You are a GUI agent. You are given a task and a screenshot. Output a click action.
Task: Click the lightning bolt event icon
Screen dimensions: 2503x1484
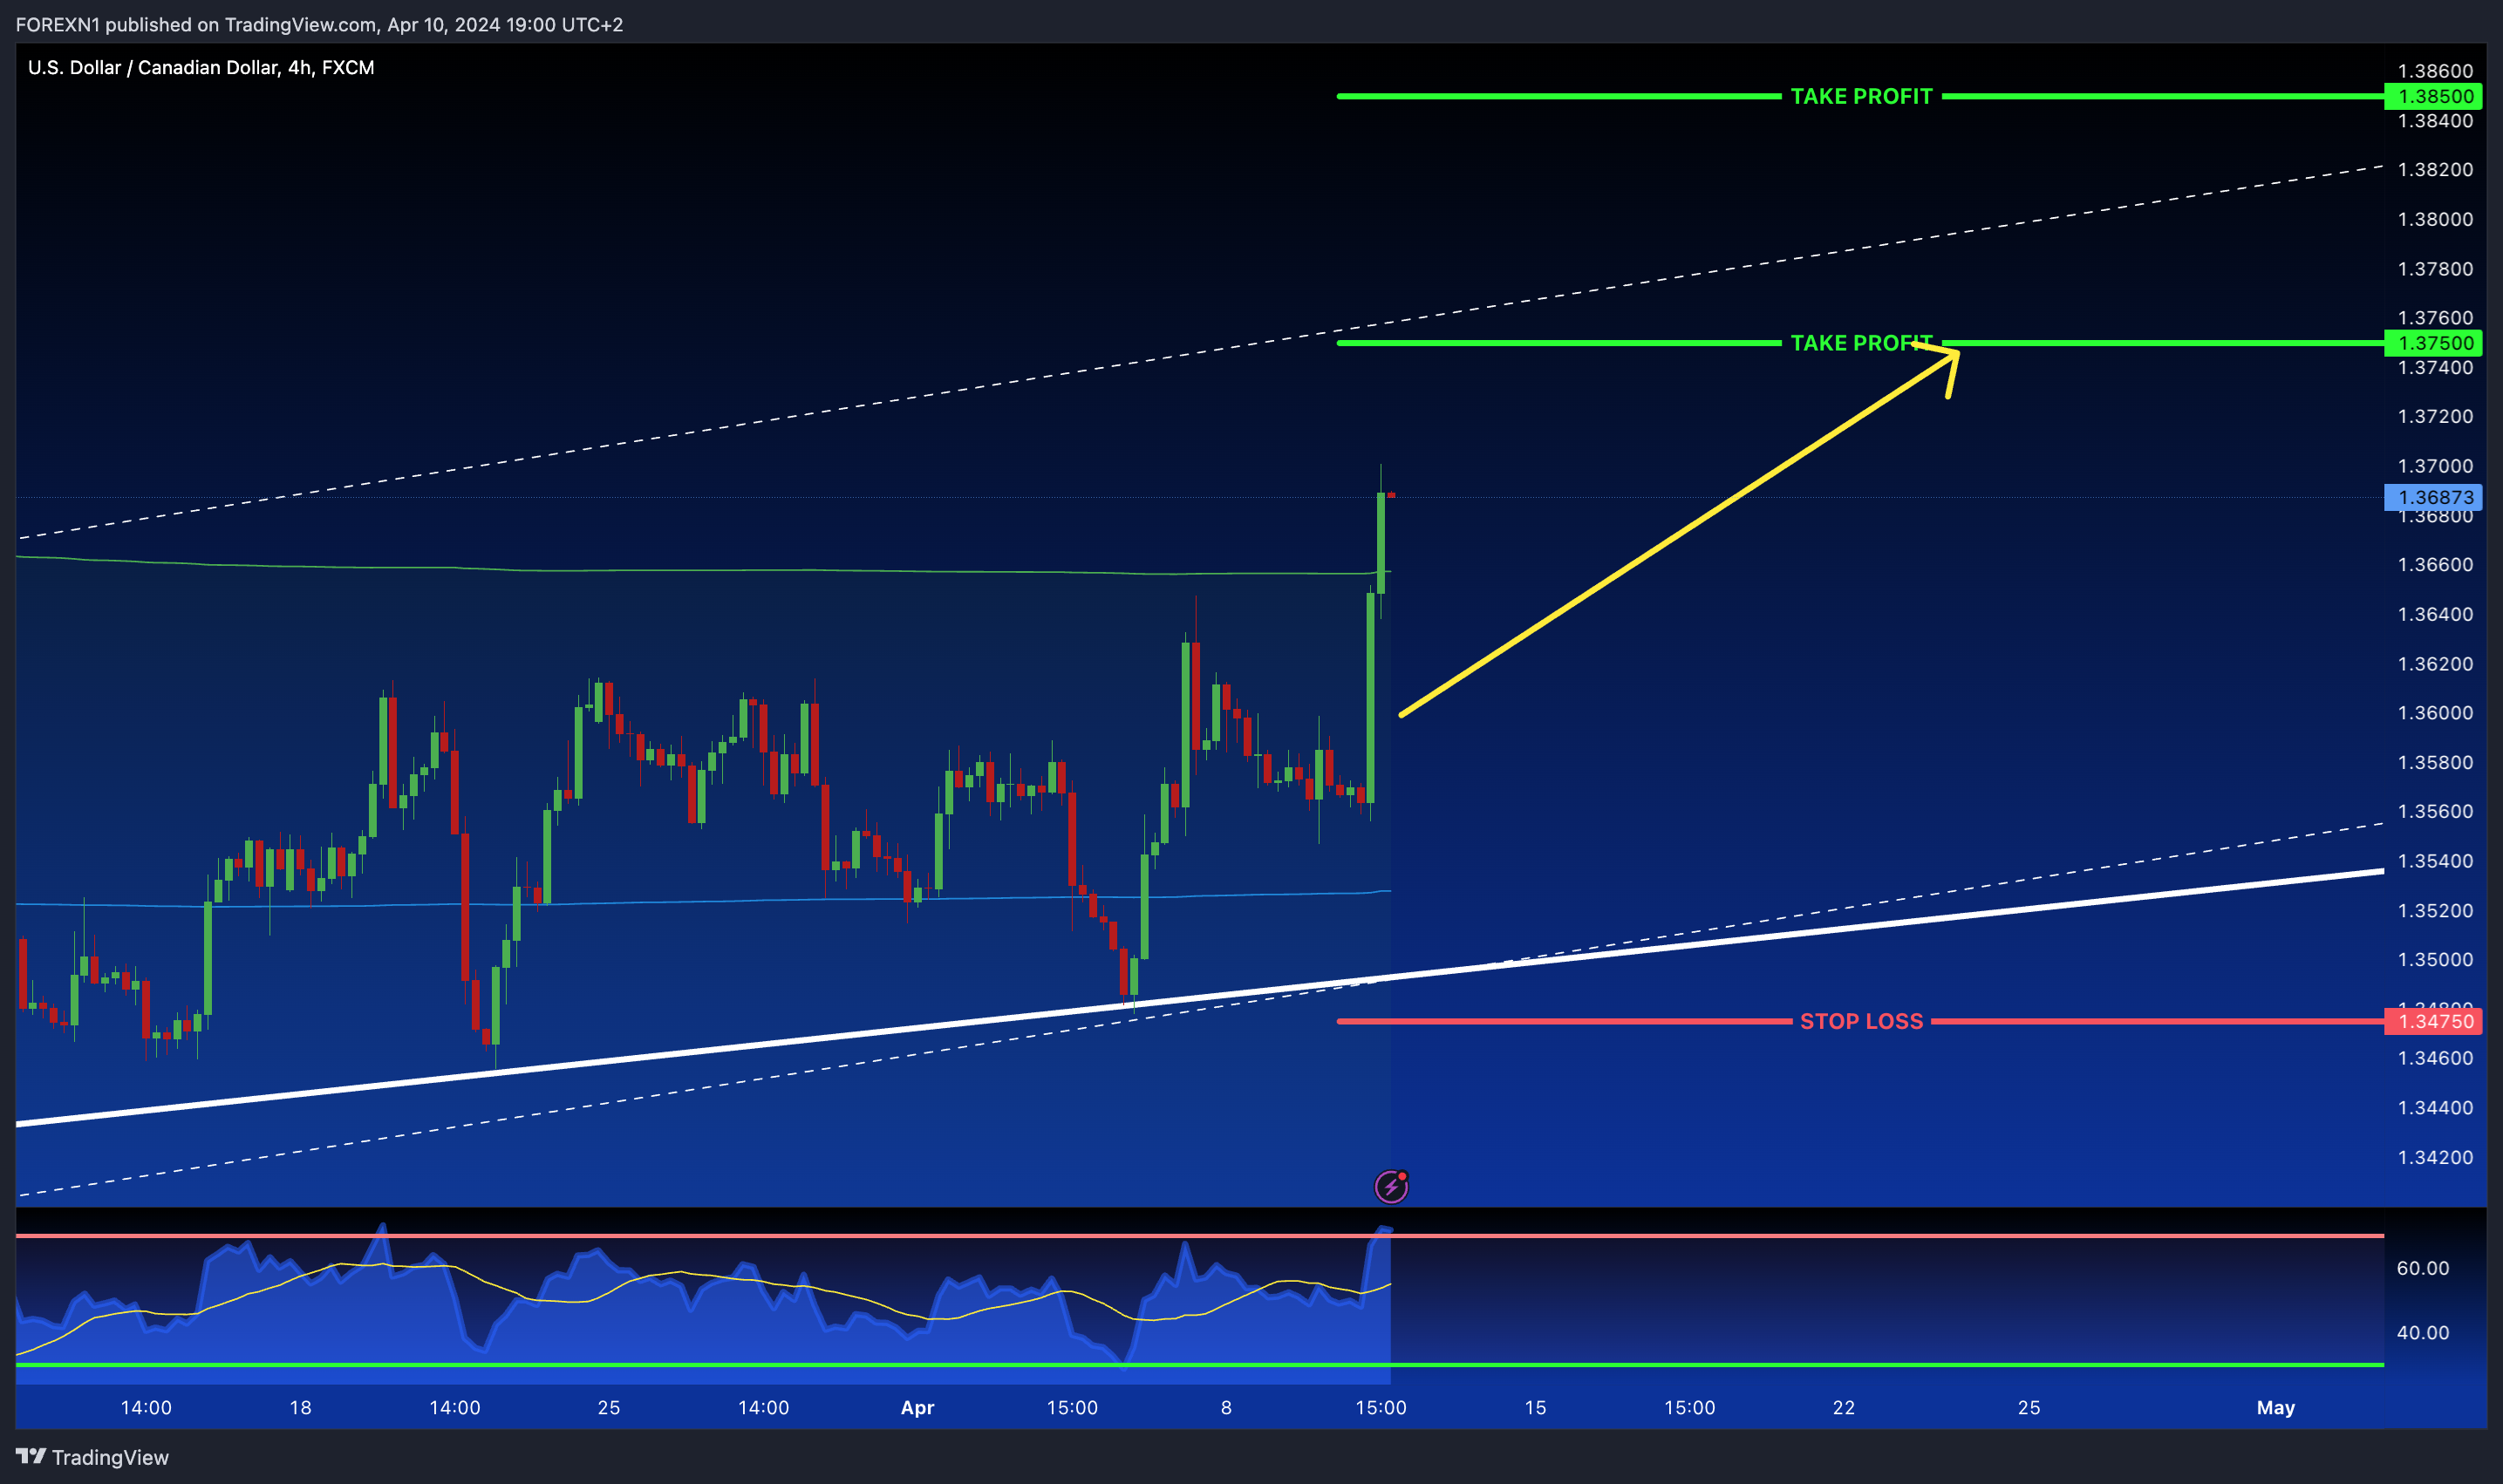coord(1391,1186)
